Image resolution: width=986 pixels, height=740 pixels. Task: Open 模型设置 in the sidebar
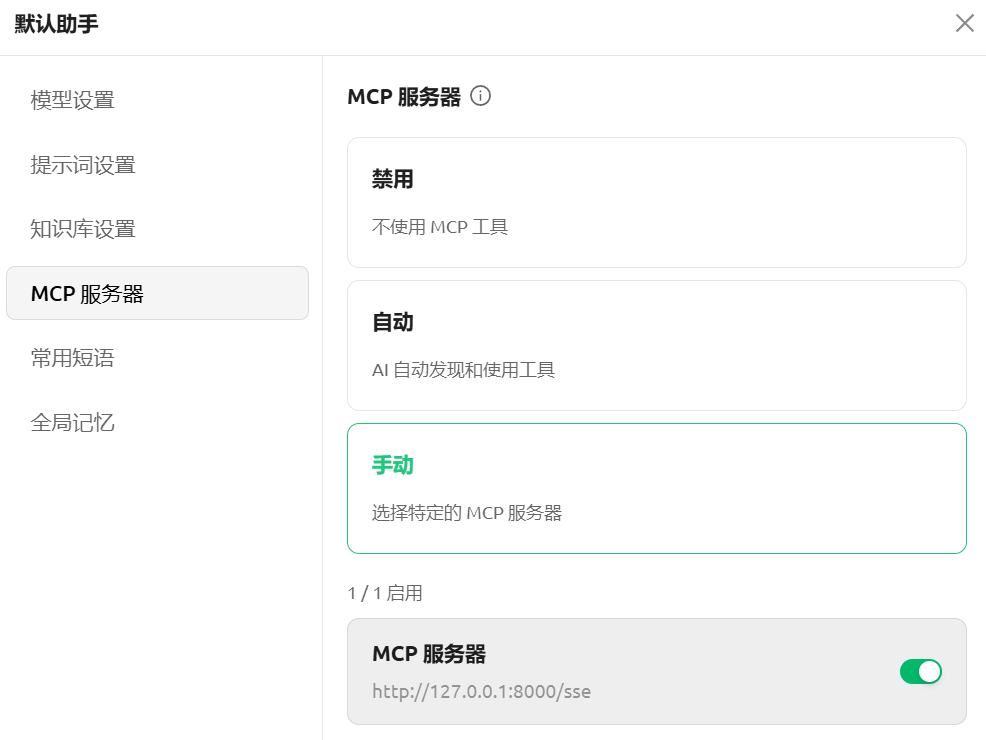(x=73, y=100)
